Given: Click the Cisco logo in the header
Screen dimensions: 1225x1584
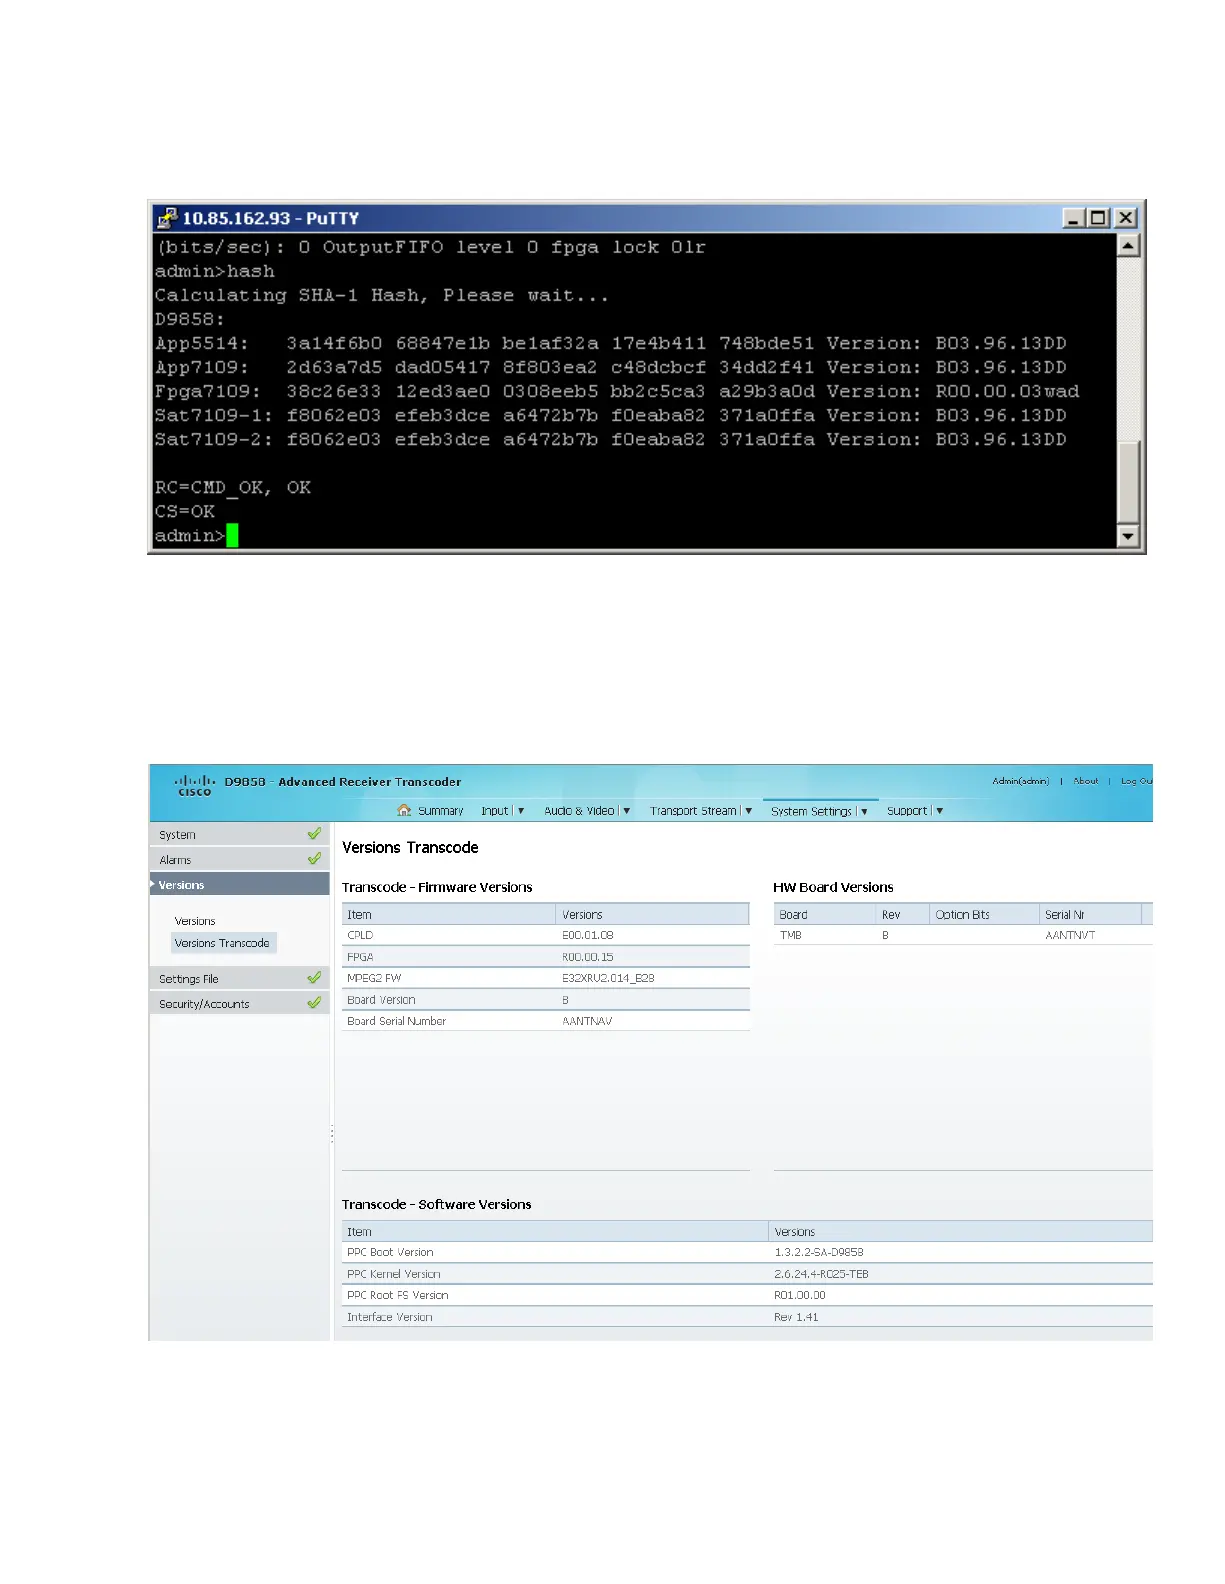Looking at the screenshot, I should [x=195, y=785].
